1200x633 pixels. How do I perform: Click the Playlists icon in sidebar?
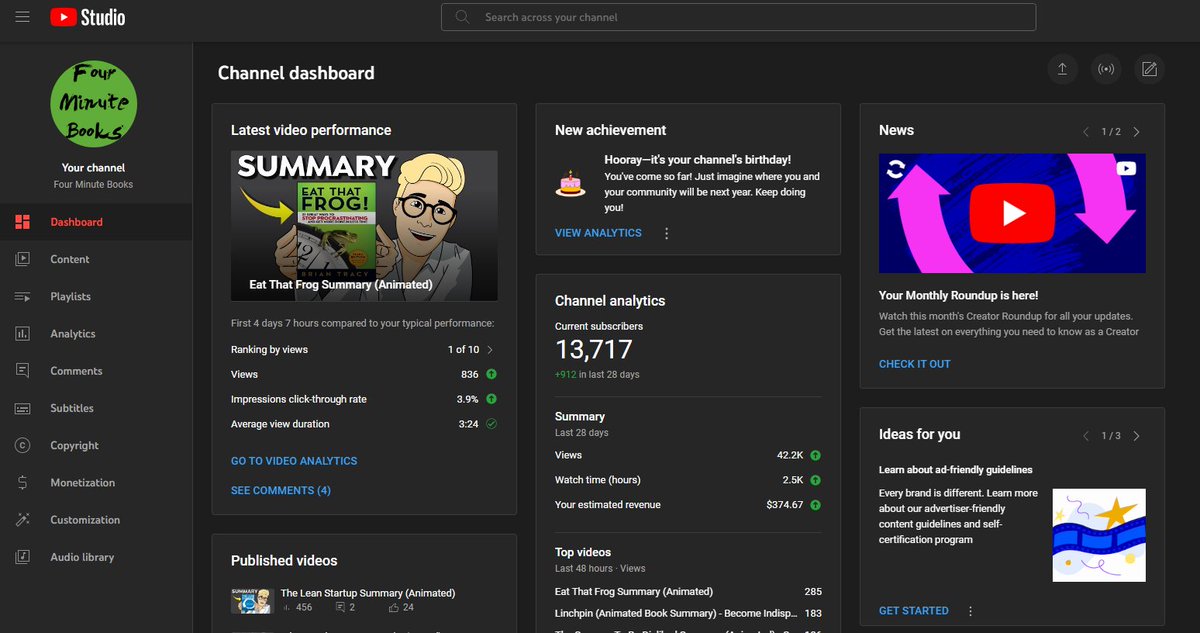[x=23, y=297]
